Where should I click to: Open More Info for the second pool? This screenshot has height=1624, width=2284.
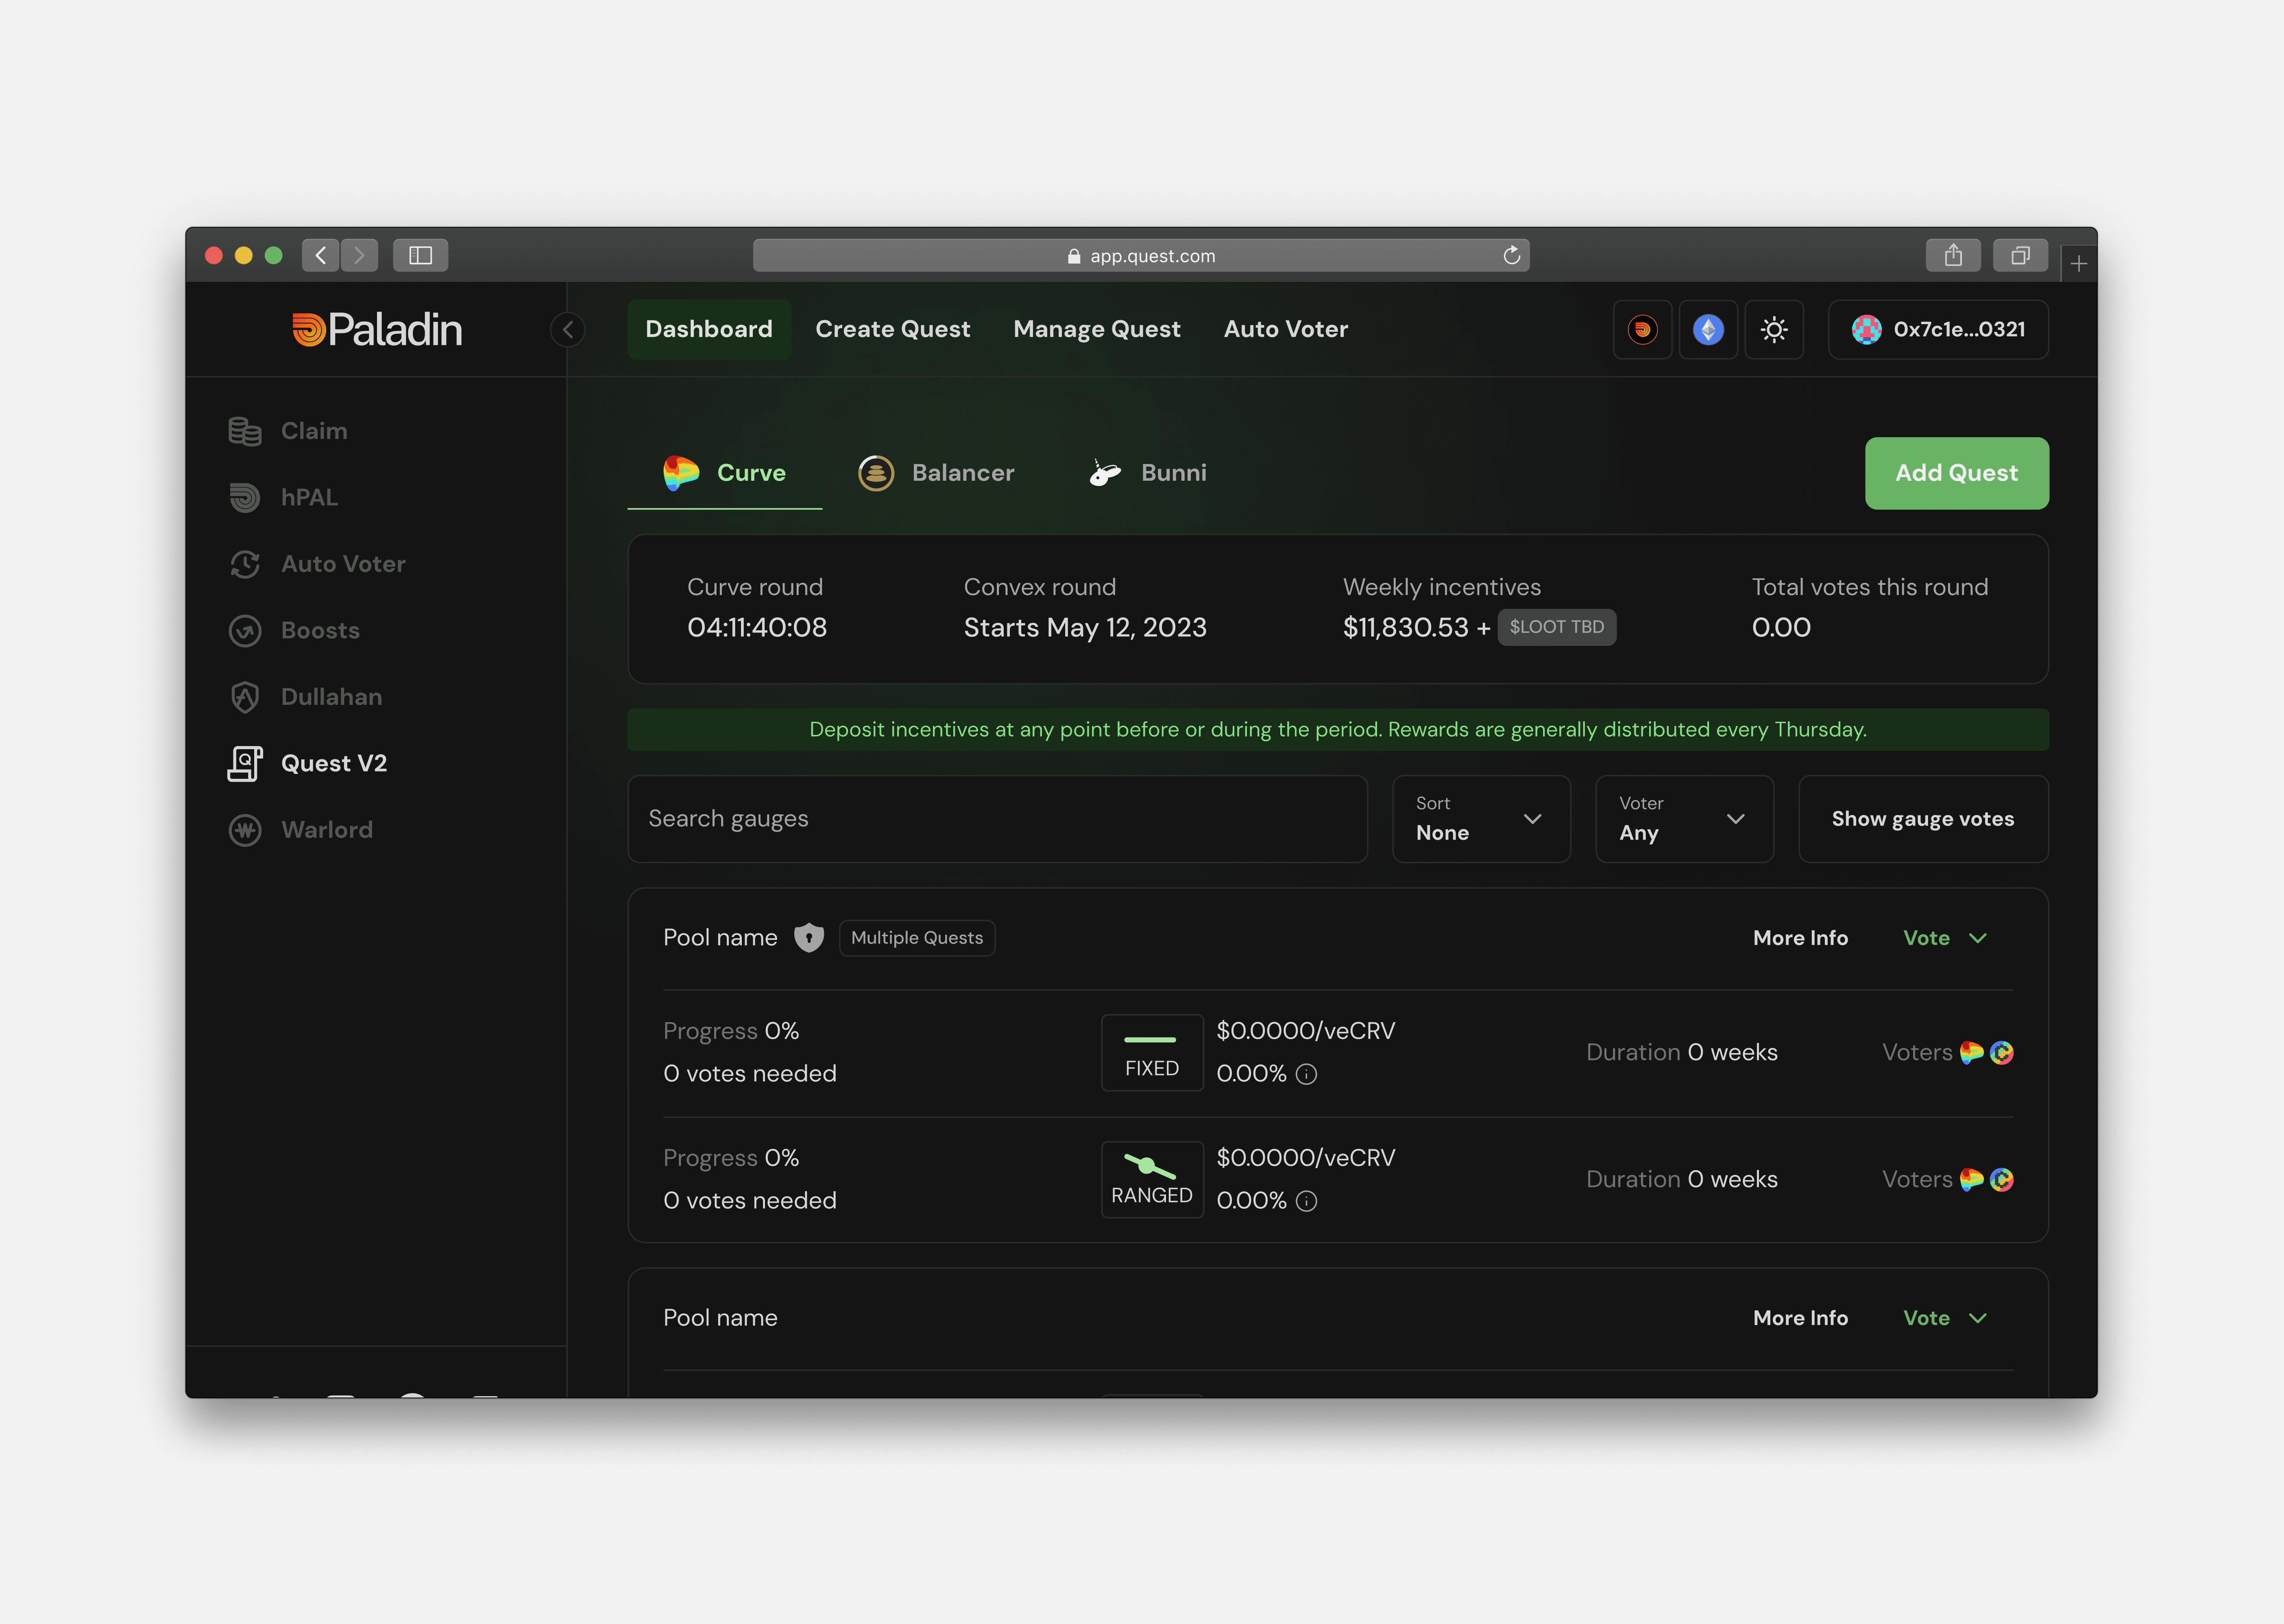(x=1800, y=1318)
